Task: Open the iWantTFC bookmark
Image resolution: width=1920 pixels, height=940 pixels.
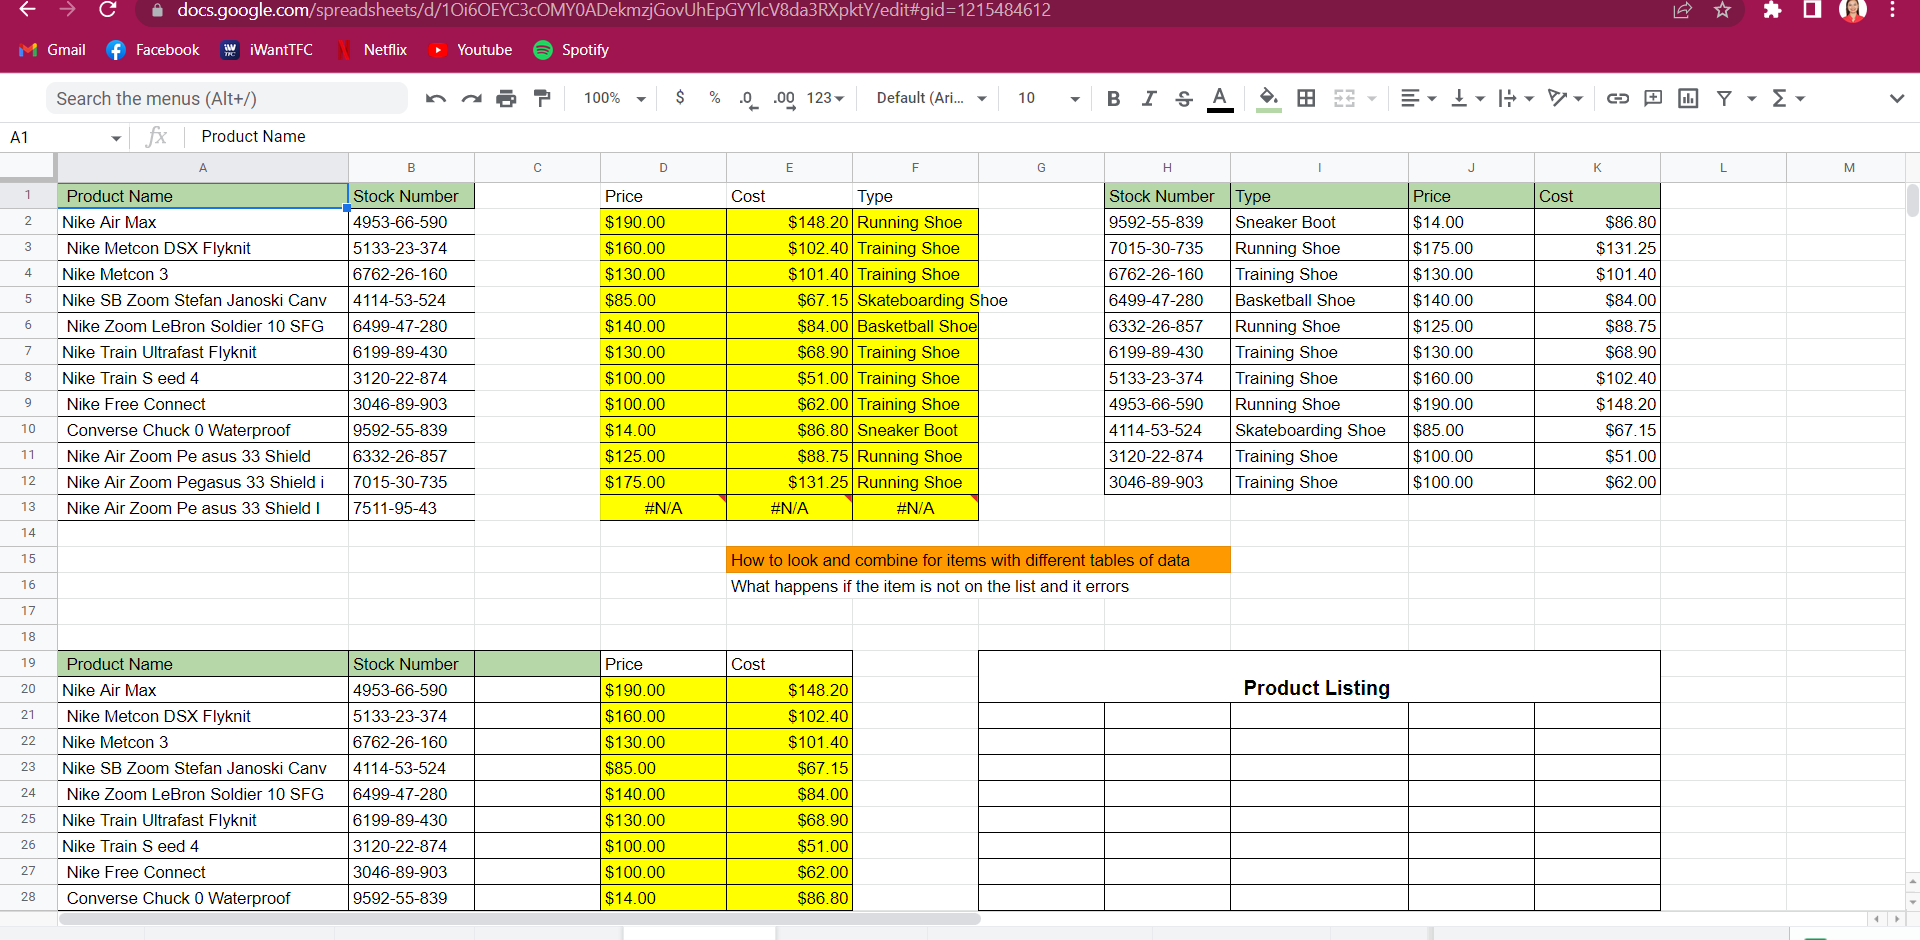Action: click(x=267, y=50)
